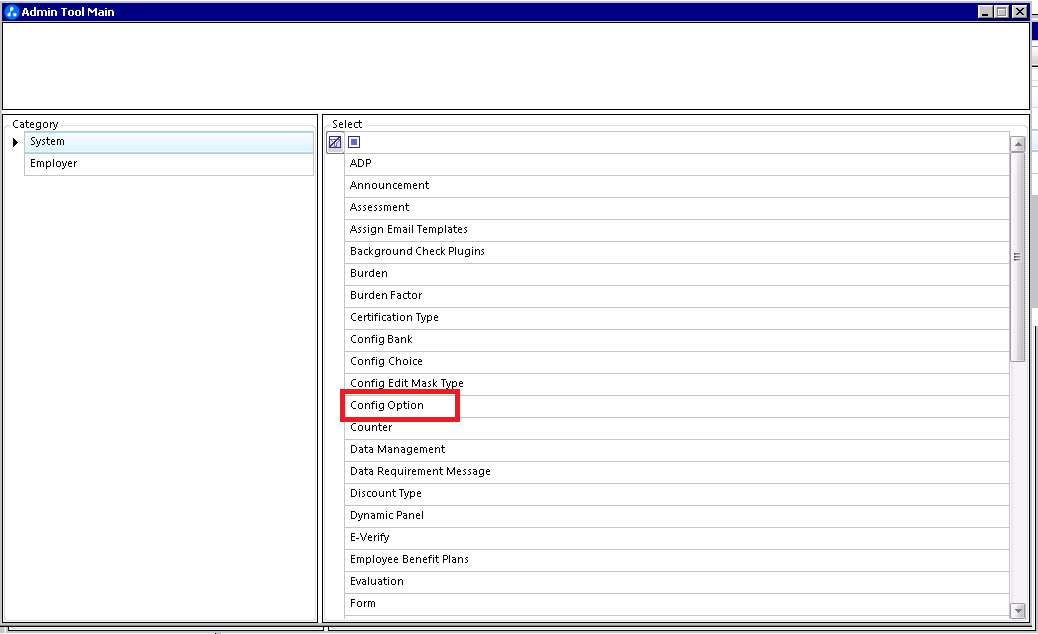Select the Form row
The height and width of the screenshot is (634, 1038).
click(677, 604)
